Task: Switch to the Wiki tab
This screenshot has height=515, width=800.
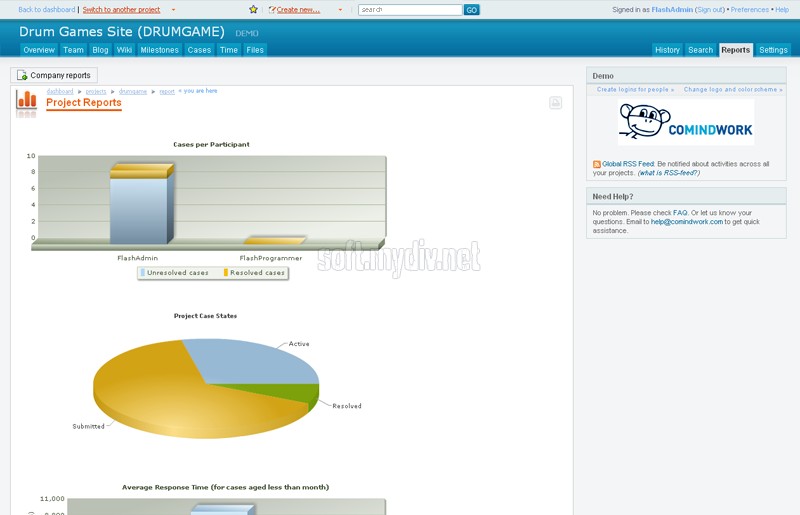Action: [124, 50]
